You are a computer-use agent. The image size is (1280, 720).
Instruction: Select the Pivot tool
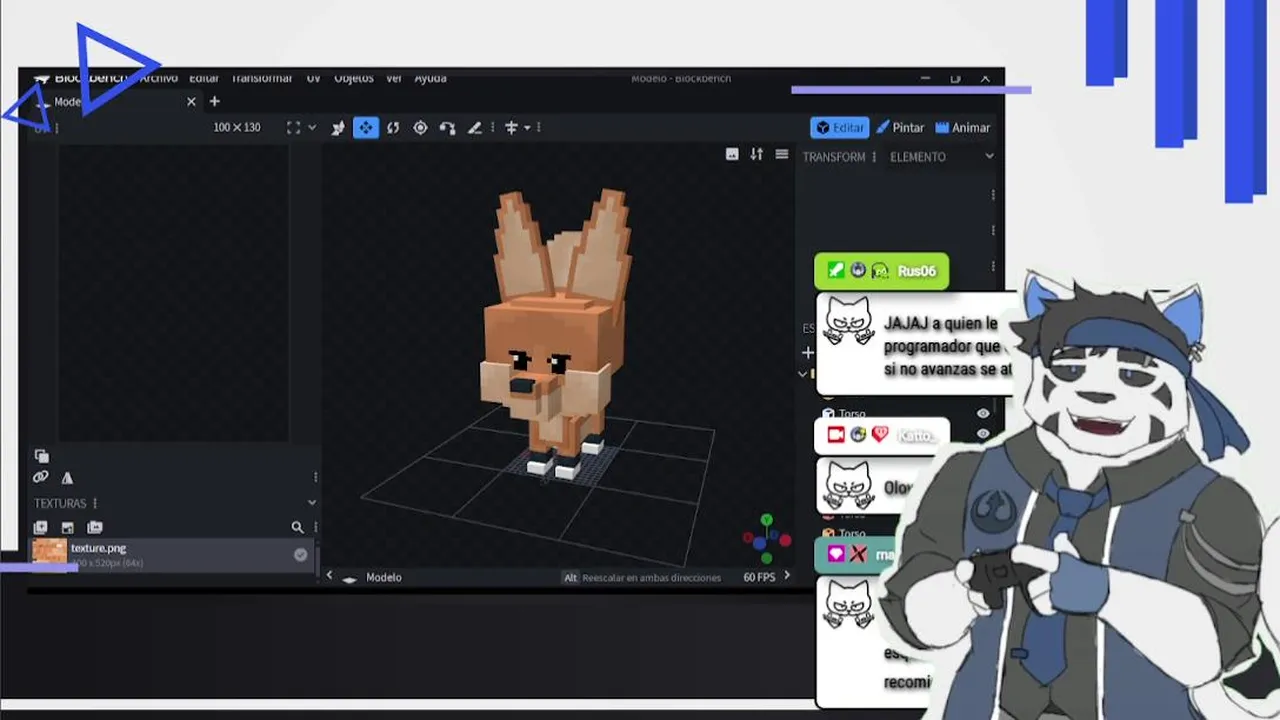point(420,127)
